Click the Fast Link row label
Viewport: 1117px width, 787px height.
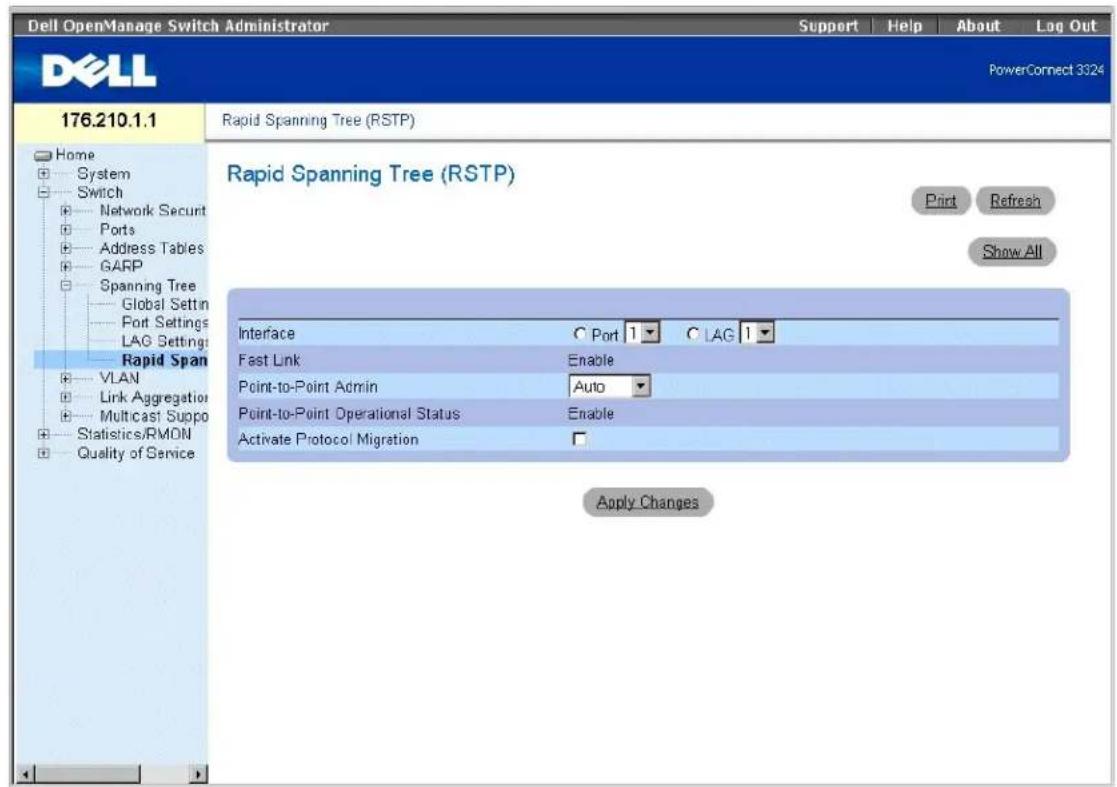[x=269, y=360]
